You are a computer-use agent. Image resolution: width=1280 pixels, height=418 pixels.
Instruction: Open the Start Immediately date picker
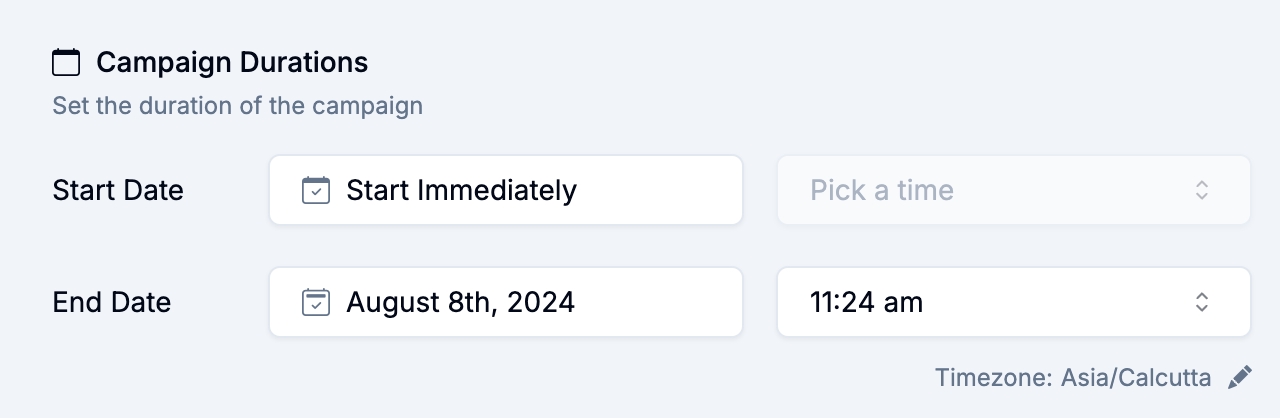[x=505, y=190]
